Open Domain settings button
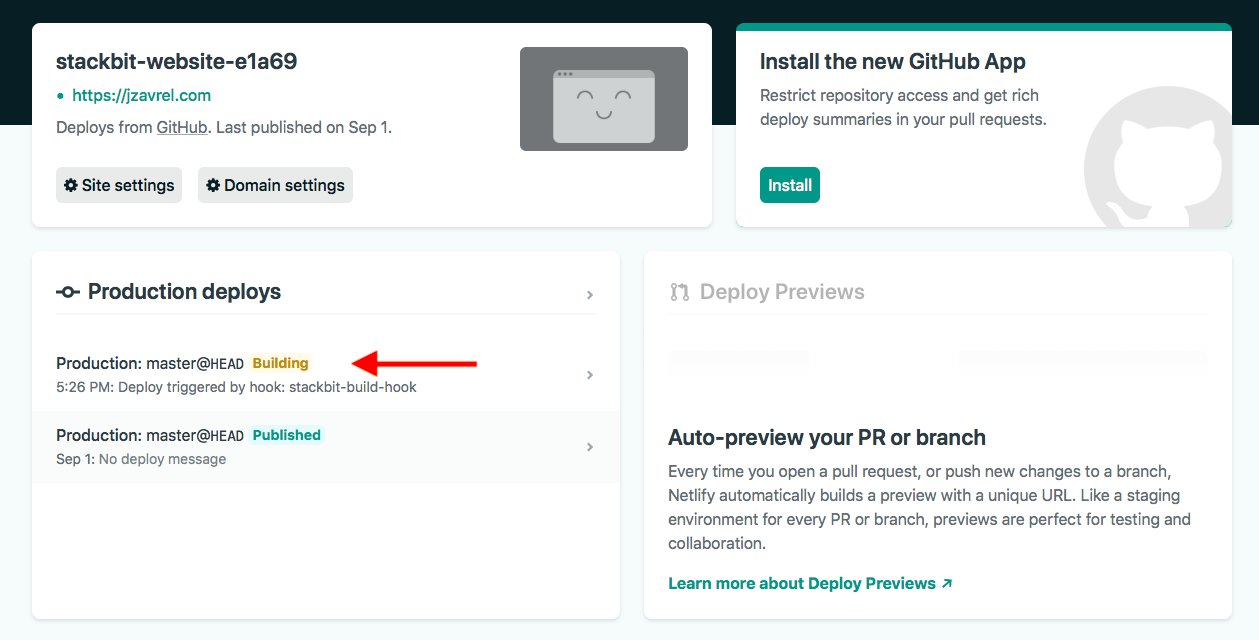1259x640 pixels. 275,185
